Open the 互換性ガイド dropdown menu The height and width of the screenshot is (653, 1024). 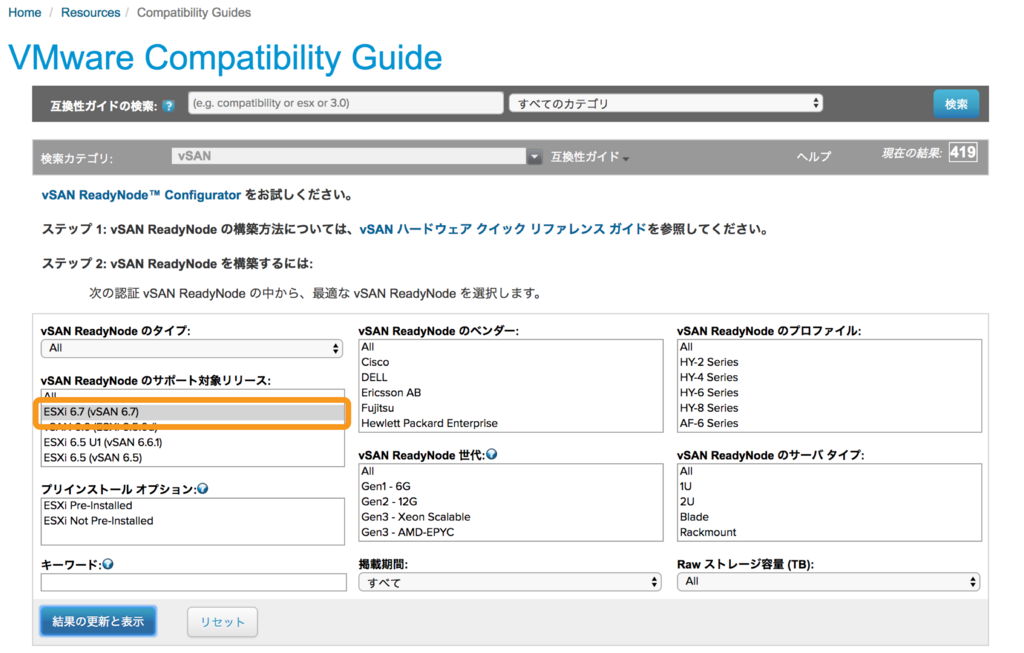tap(589, 157)
